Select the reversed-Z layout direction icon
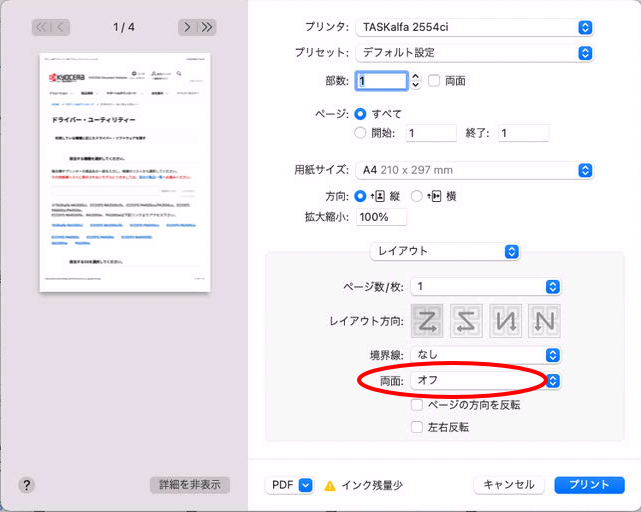The width and height of the screenshot is (641, 512). point(466,321)
